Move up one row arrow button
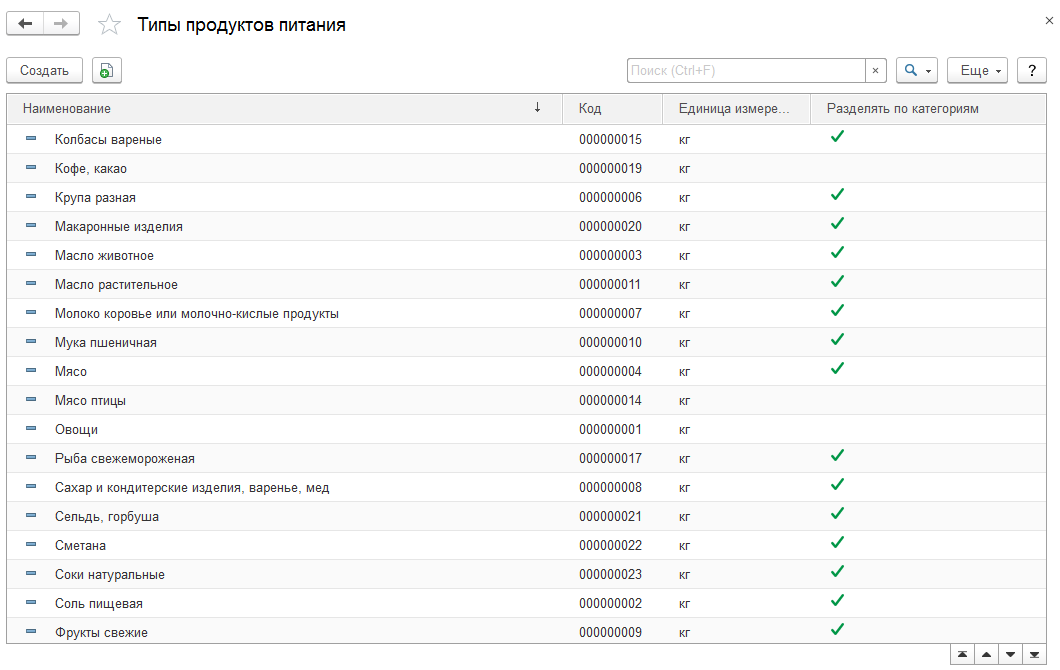The width and height of the screenshot is (1060, 670). point(986,654)
